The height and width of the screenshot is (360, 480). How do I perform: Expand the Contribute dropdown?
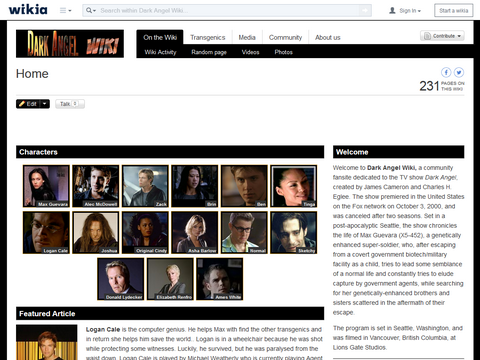(x=442, y=36)
